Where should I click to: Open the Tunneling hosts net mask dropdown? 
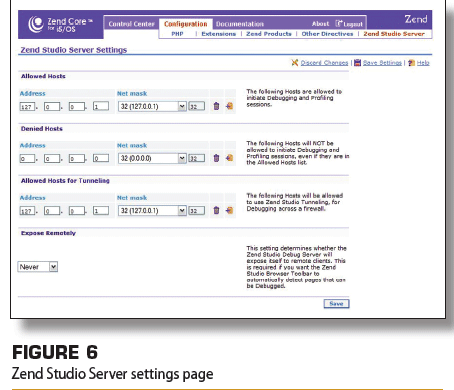182,211
